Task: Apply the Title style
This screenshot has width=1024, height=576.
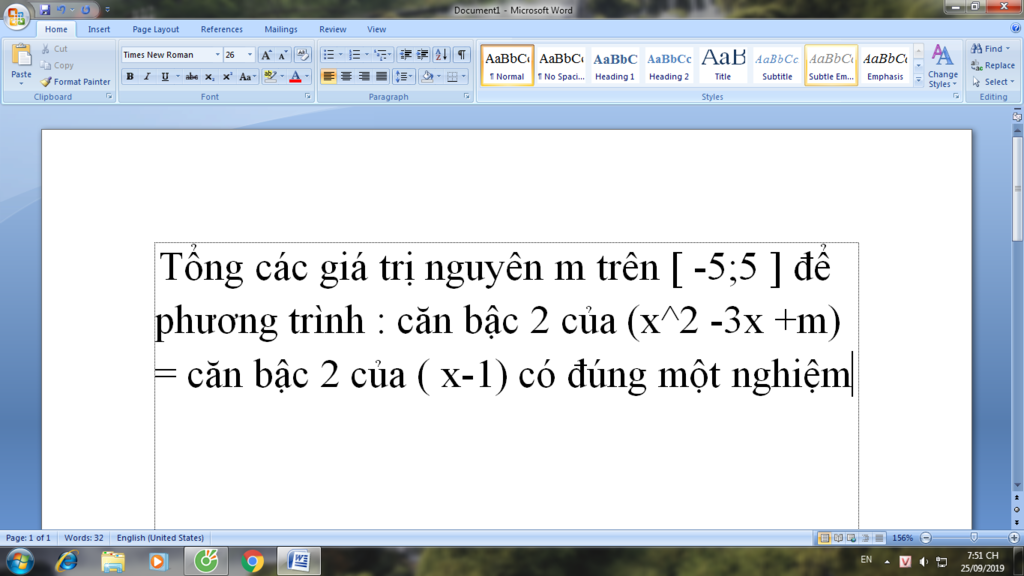Action: pyautogui.click(x=723, y=65)
